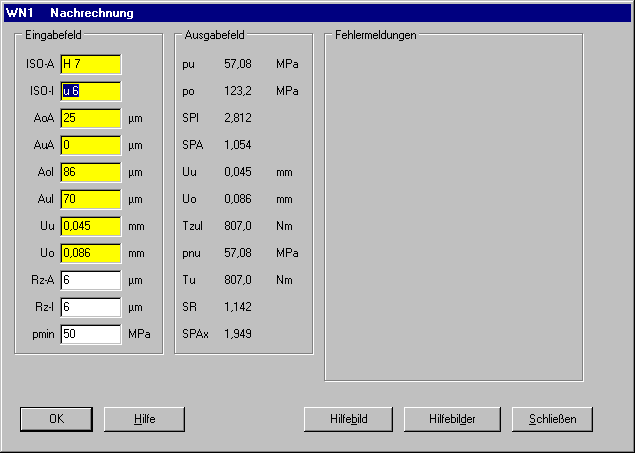Focus the AoA input field showing 25
635x453 pixels.
coord(90,118)
